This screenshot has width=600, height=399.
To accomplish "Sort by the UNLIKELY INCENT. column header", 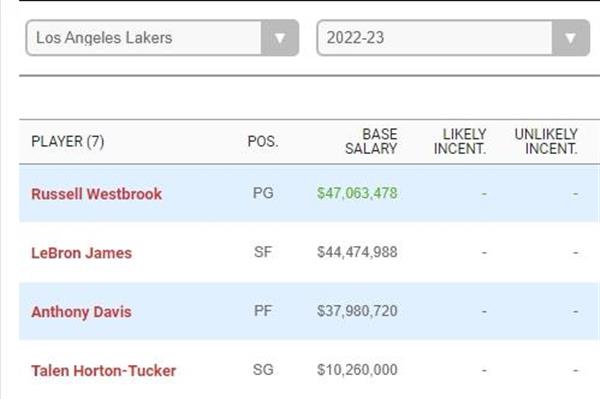I will (x=546, y=142).
